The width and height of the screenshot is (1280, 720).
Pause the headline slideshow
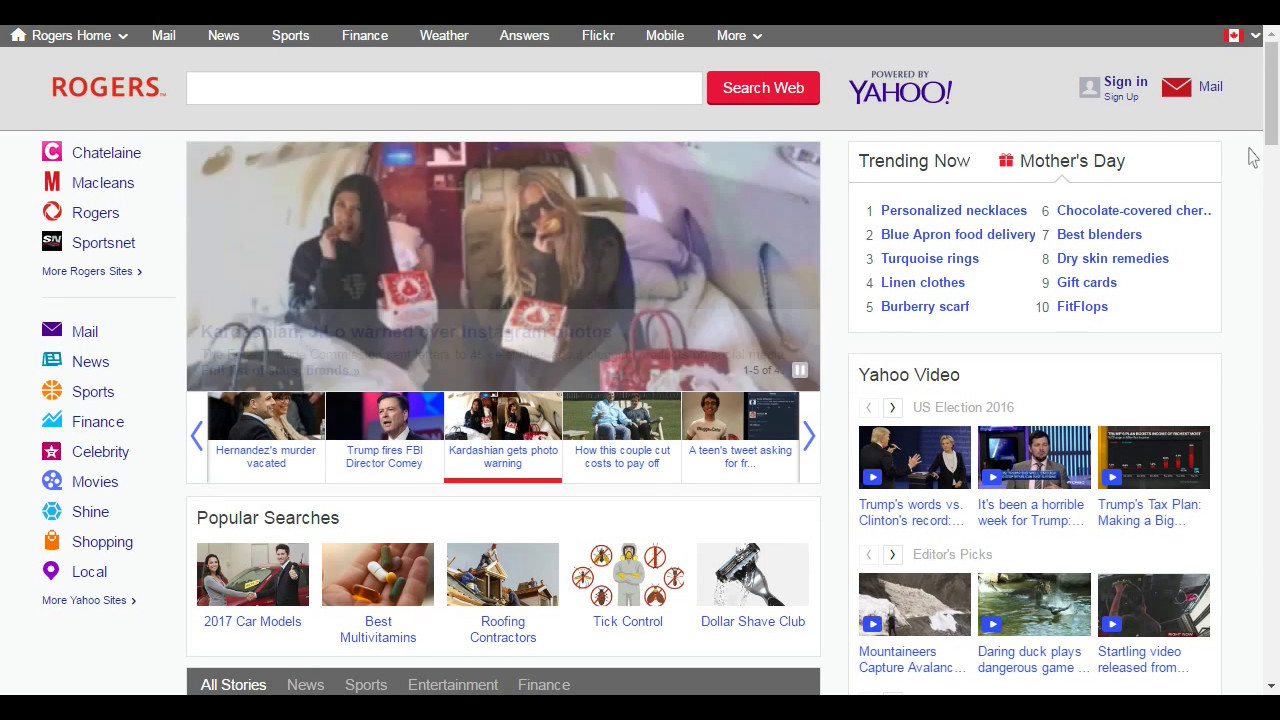point(800,370)
